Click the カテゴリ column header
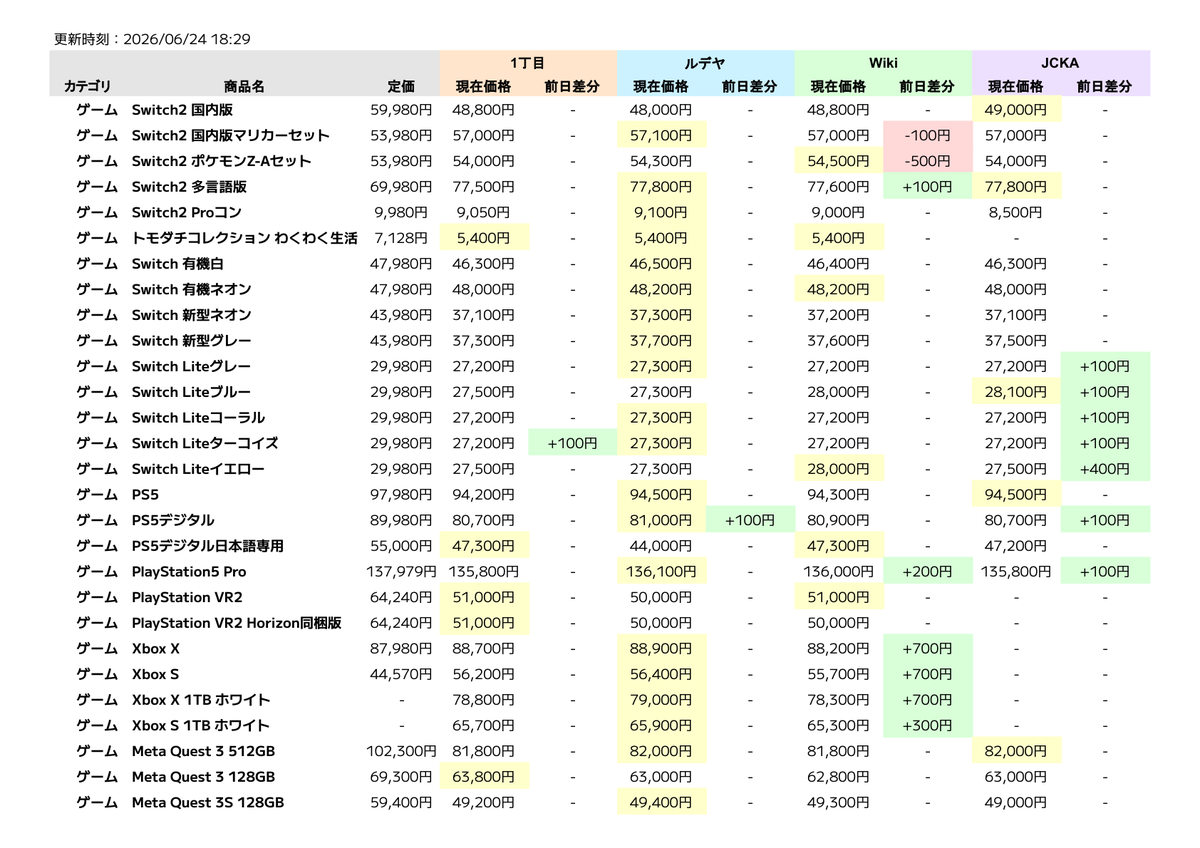This screenshot has width=1200, height=848. [x=87, y=87]
